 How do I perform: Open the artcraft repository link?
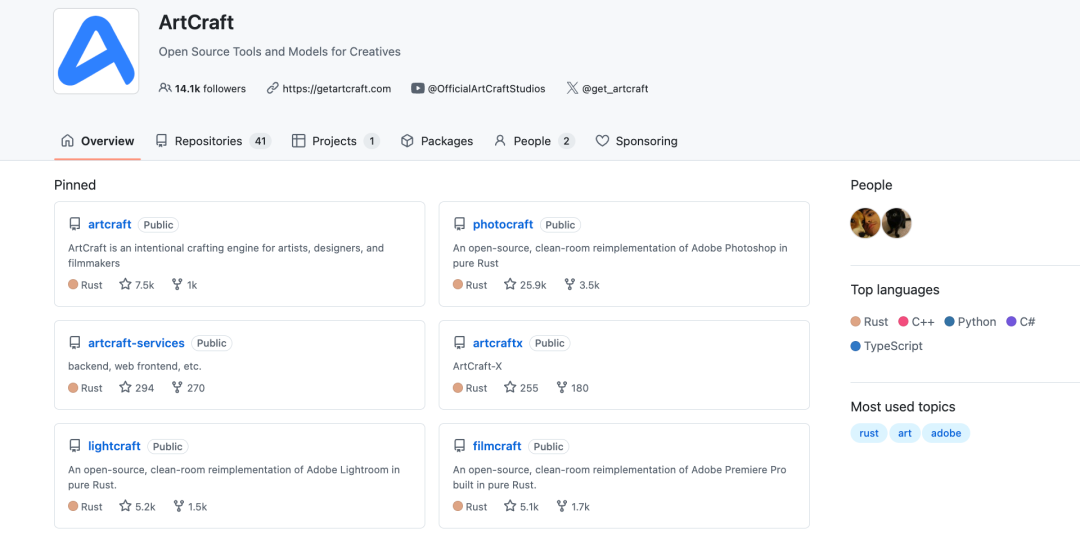click(x=110, y=225)
